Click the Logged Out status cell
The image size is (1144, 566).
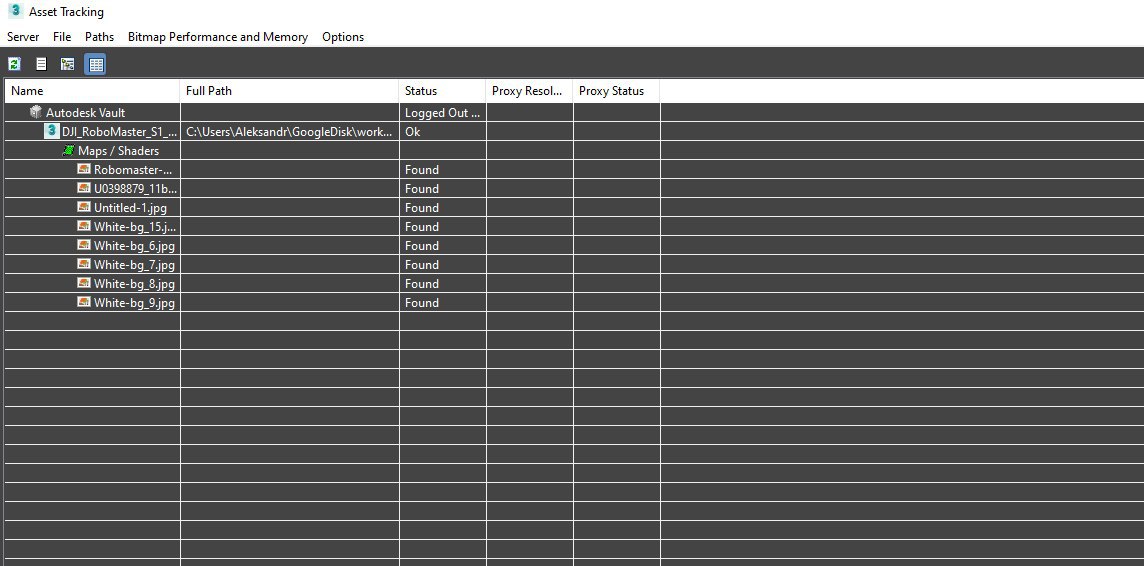click(442, 113)
